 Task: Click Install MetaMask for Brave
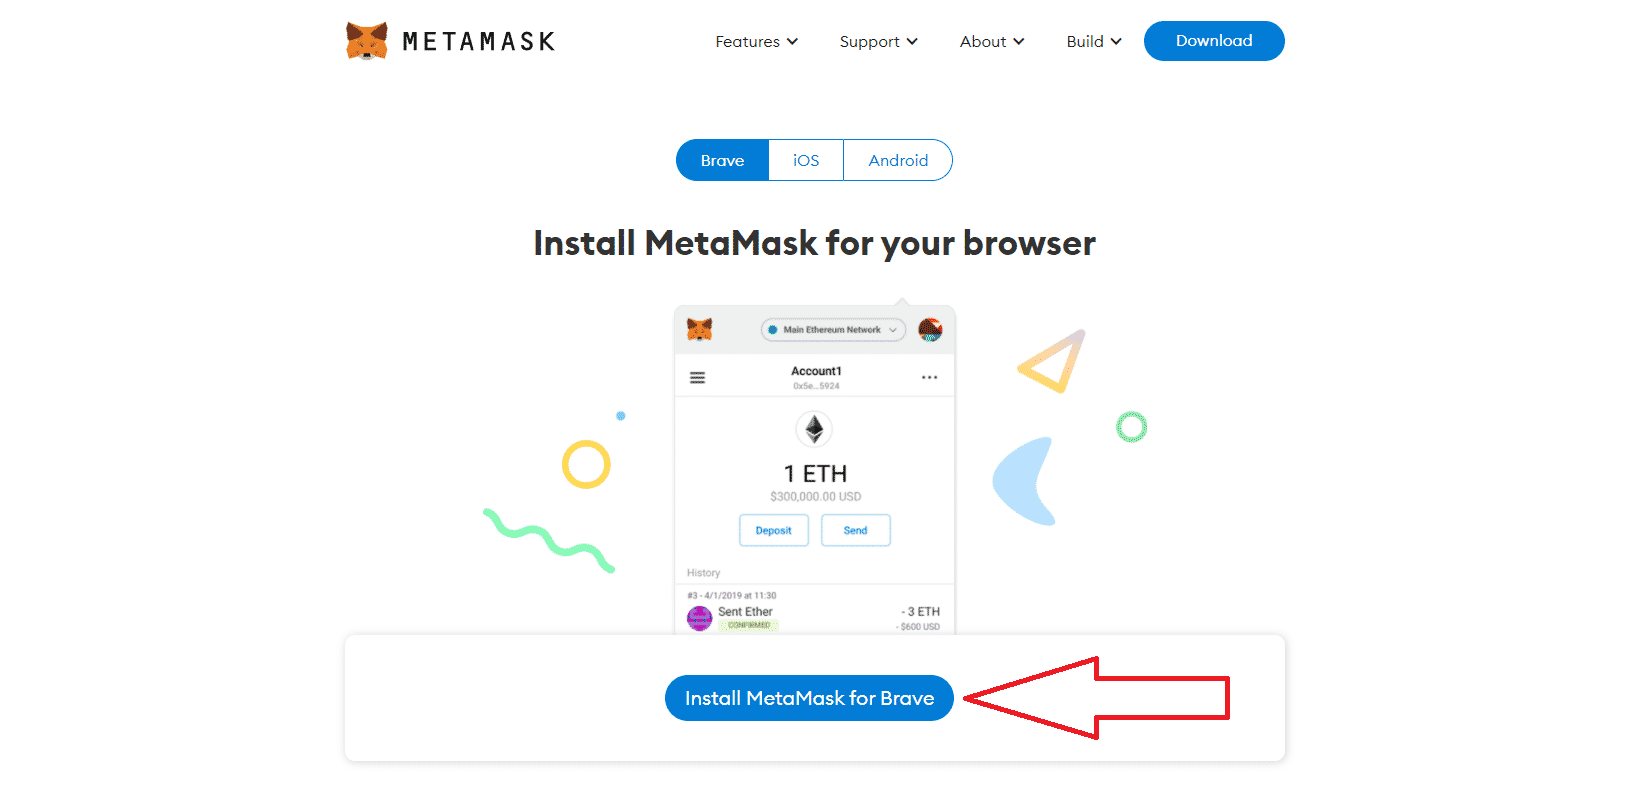click(x=809, y=698)
